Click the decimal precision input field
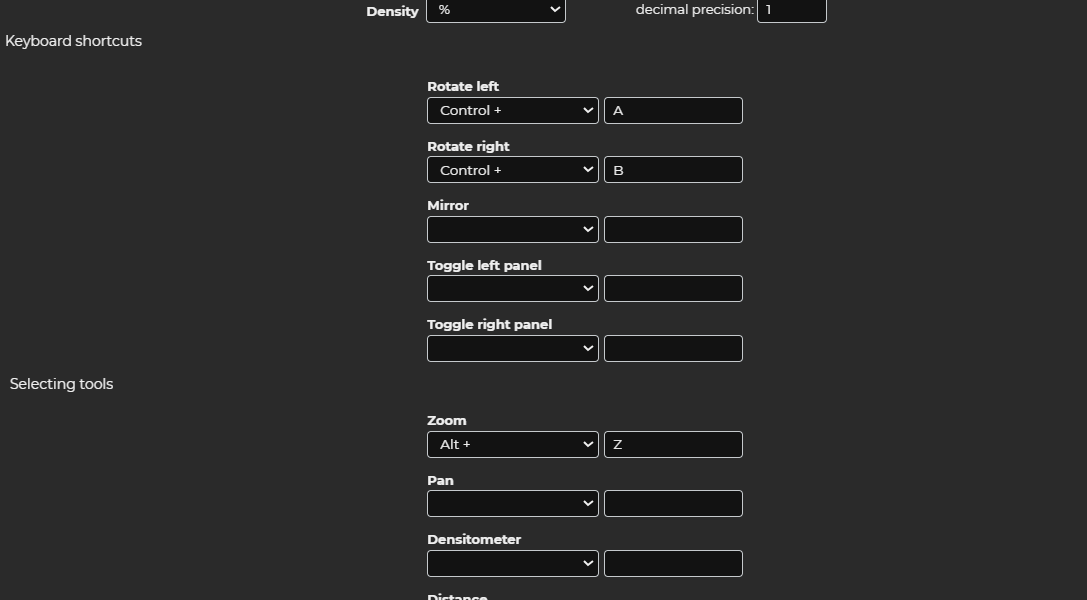This screenshot has width=1087, height=600. [x=791, y=10]
